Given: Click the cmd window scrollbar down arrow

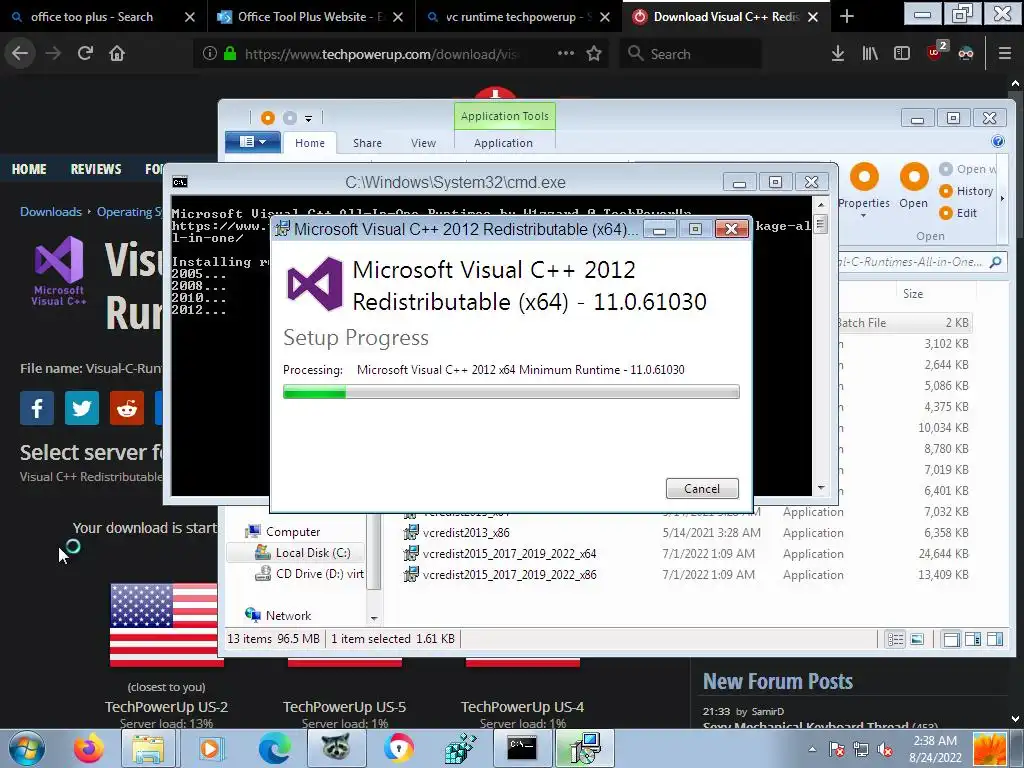Looking at the screenshot, I should [821, 488].
